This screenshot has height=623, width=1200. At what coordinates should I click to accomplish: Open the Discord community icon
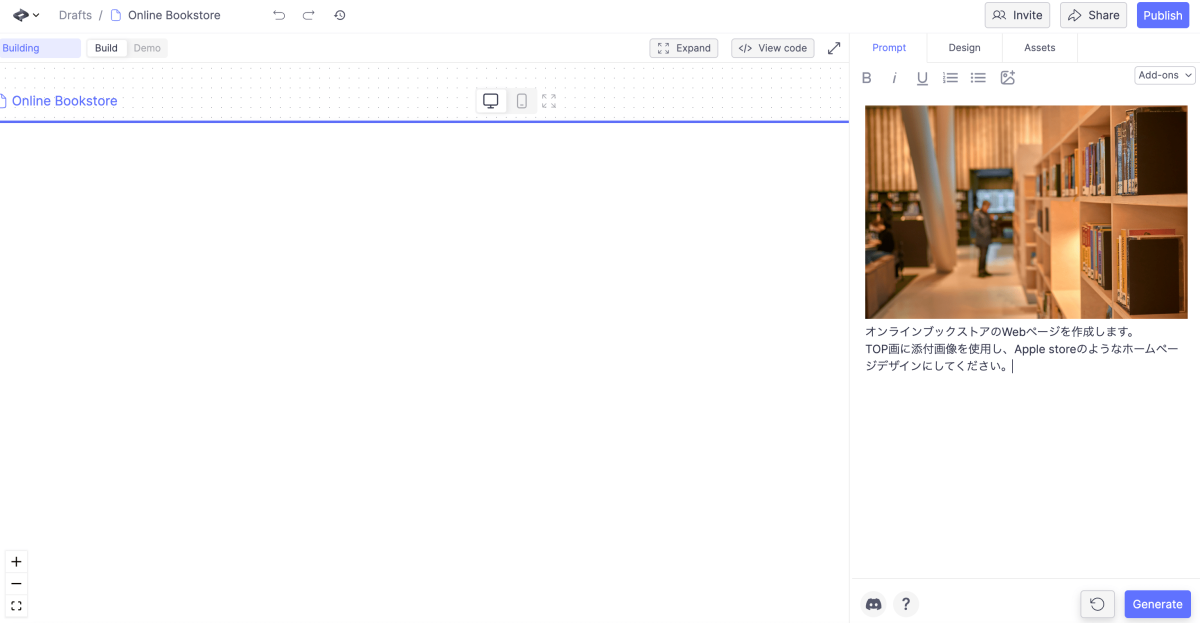click(873, 604)
